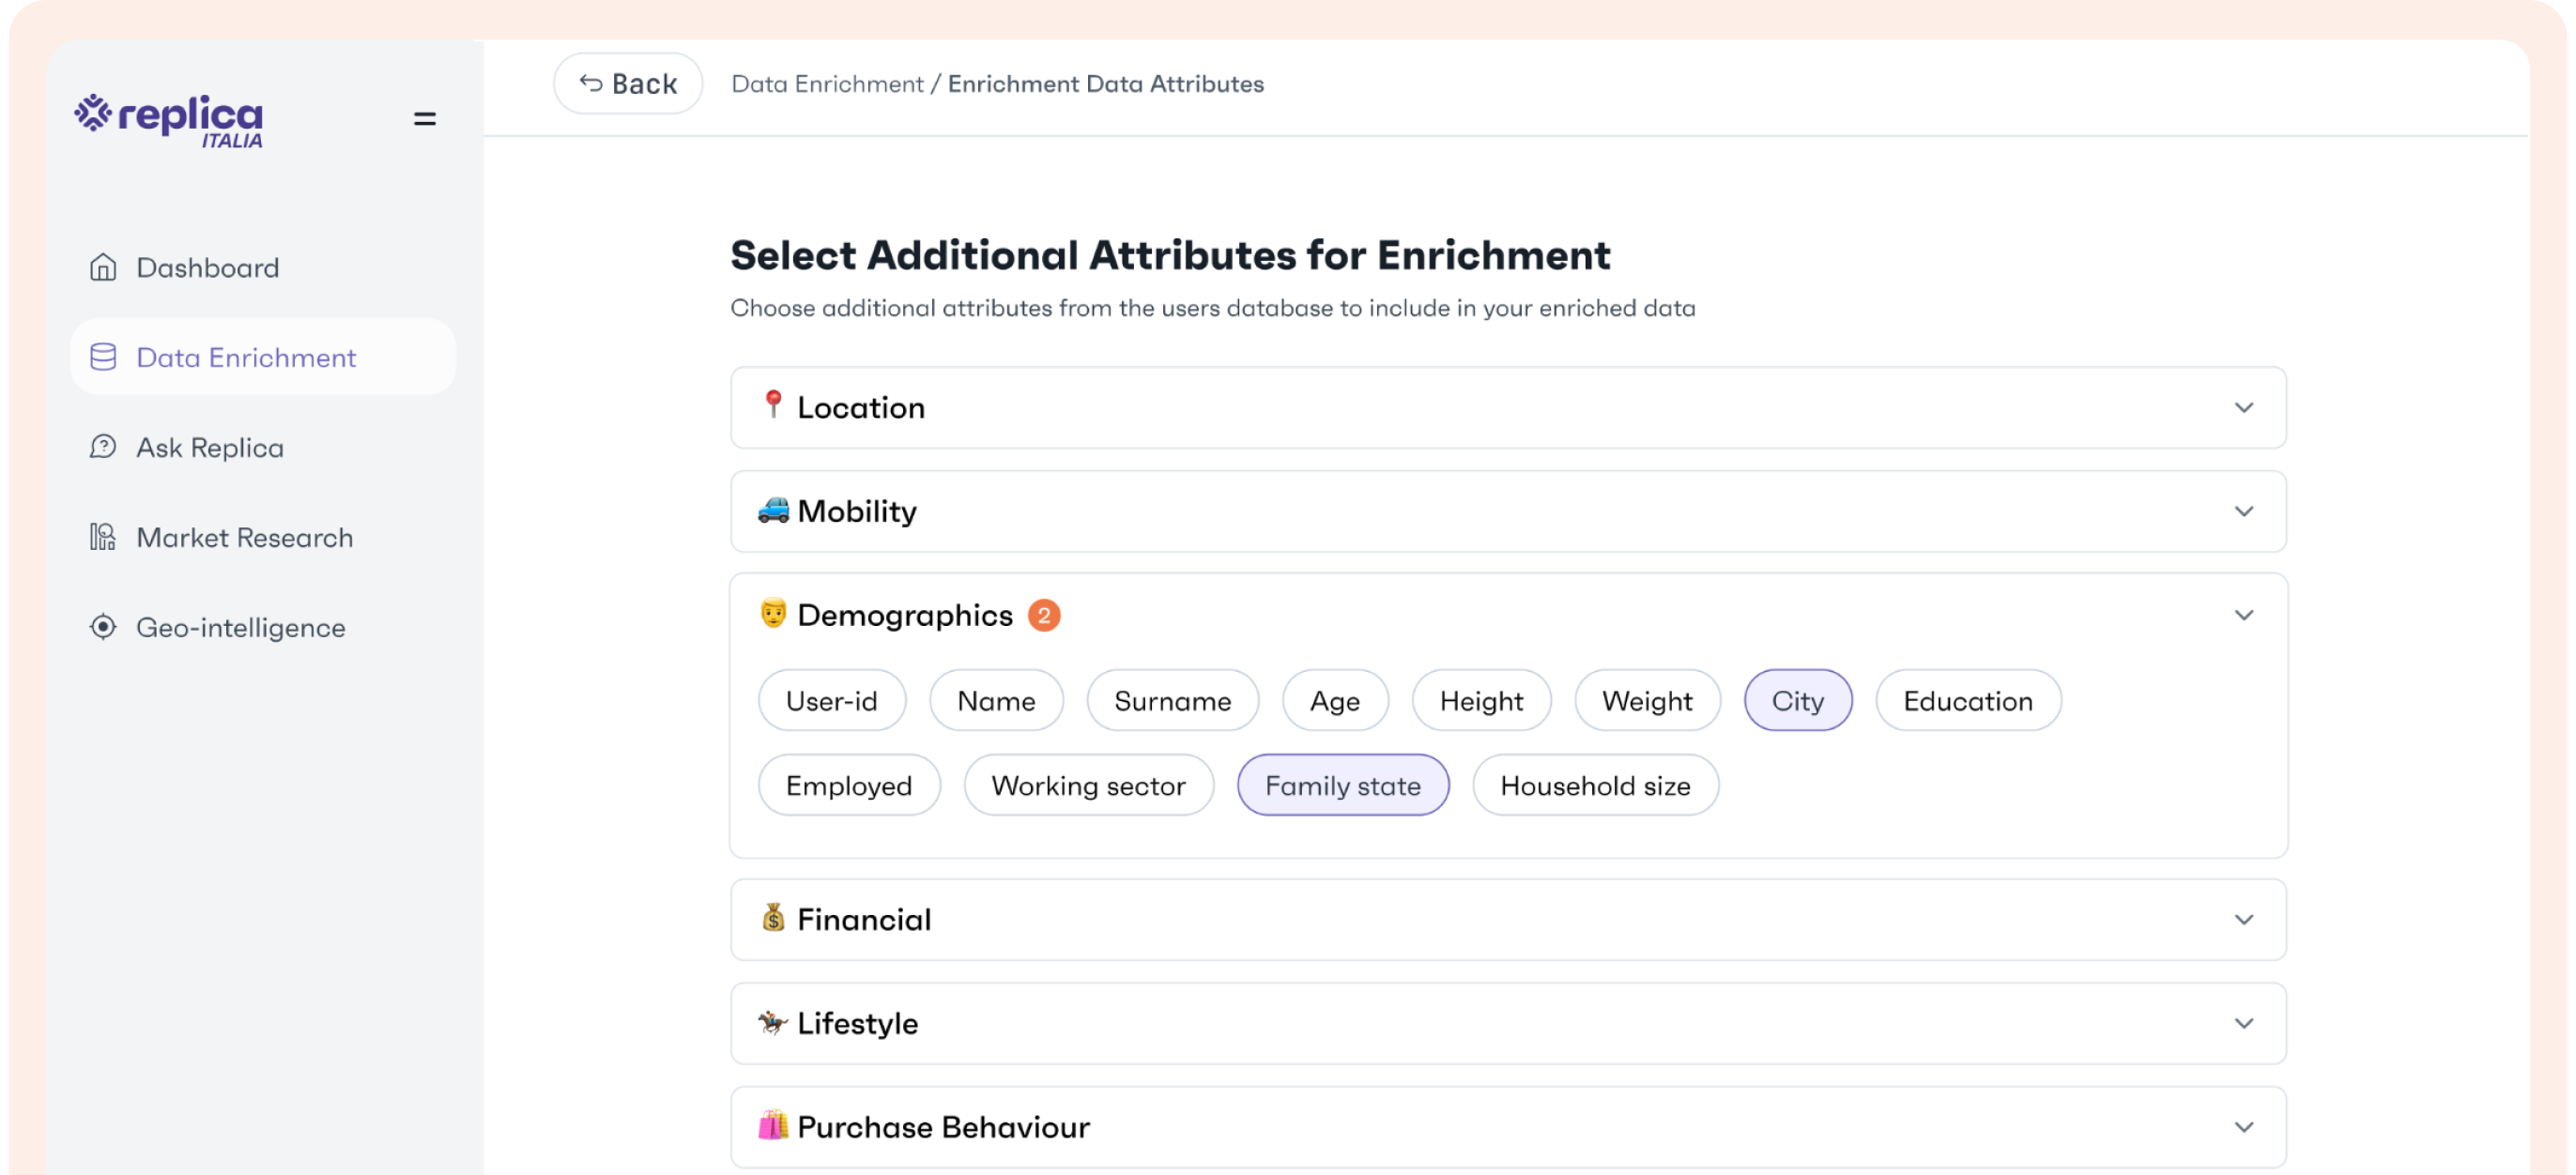
Task: Deselect the City attribute chip
Action: (x=1797, y=701)
